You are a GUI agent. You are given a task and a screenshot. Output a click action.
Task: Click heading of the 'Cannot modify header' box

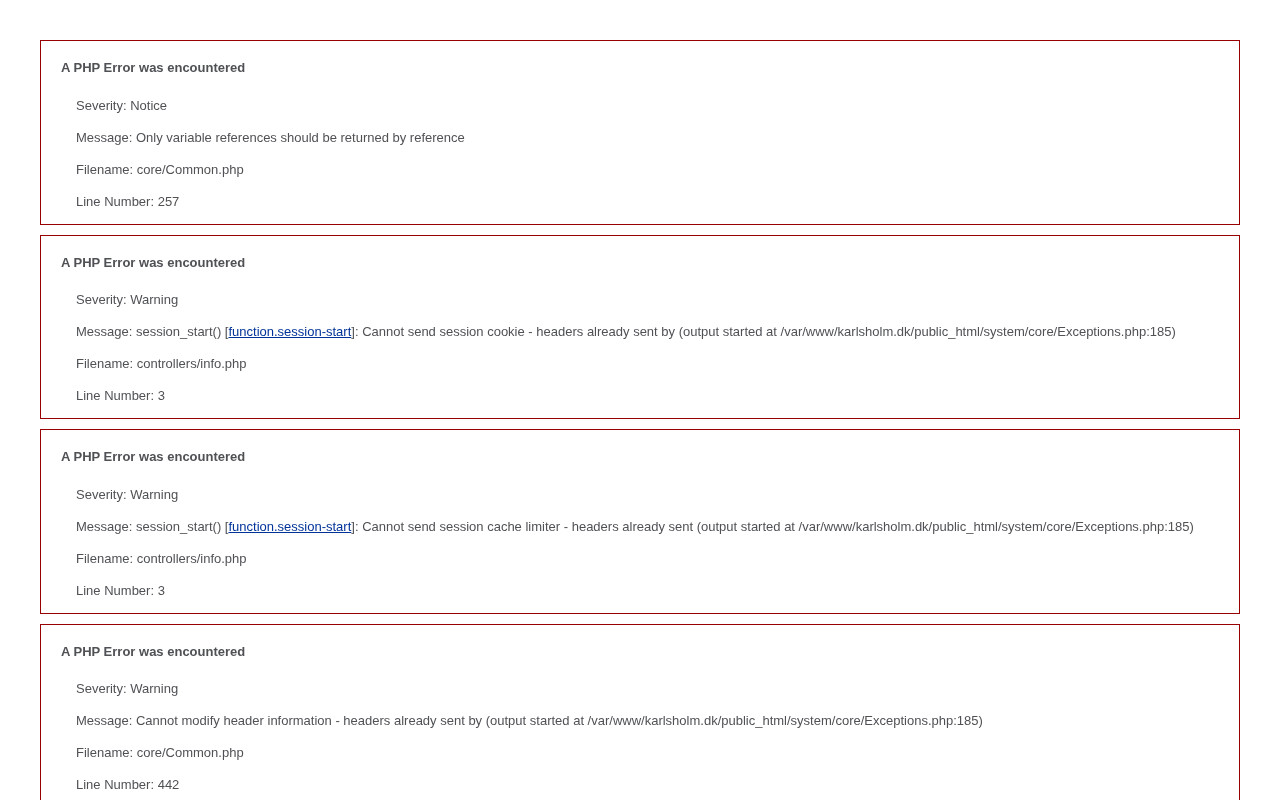(x=153, y=652)
